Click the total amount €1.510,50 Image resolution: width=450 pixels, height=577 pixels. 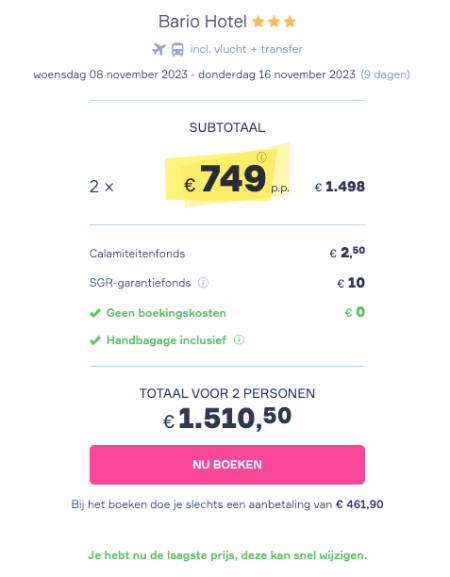point(227,418)
